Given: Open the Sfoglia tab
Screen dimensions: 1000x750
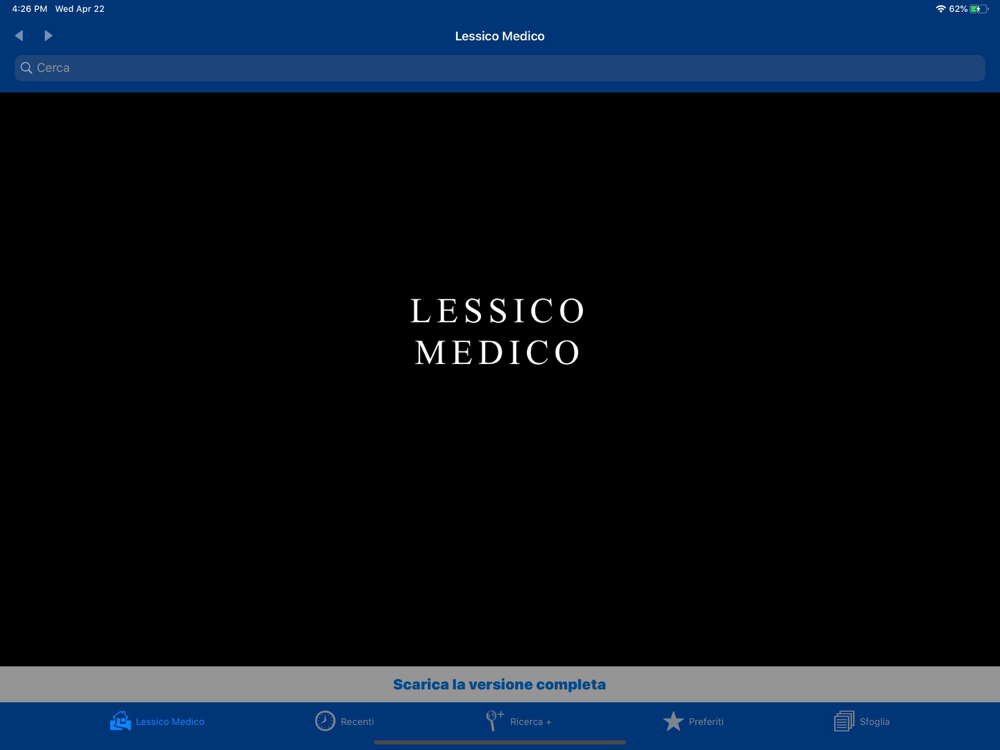Looking at the screenshot, I should point(862,721).
